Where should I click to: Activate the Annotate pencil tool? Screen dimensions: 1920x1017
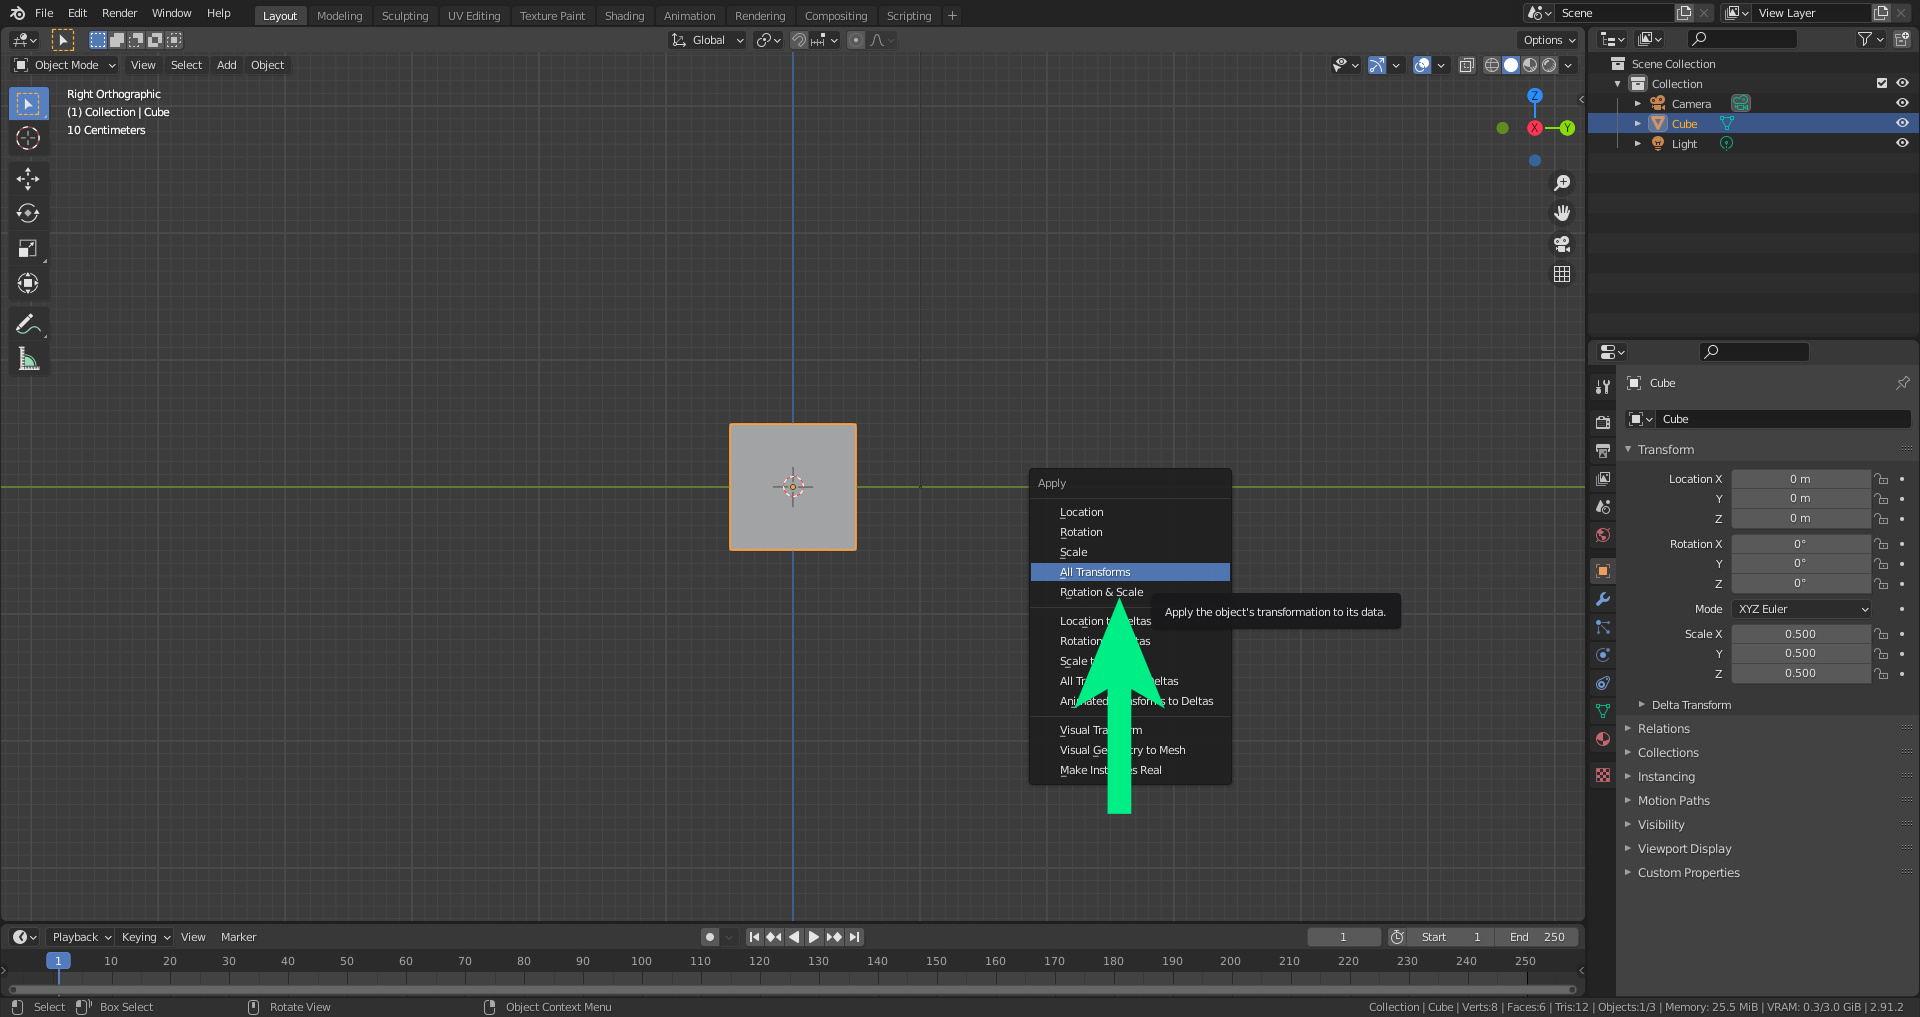click(28, 324)
